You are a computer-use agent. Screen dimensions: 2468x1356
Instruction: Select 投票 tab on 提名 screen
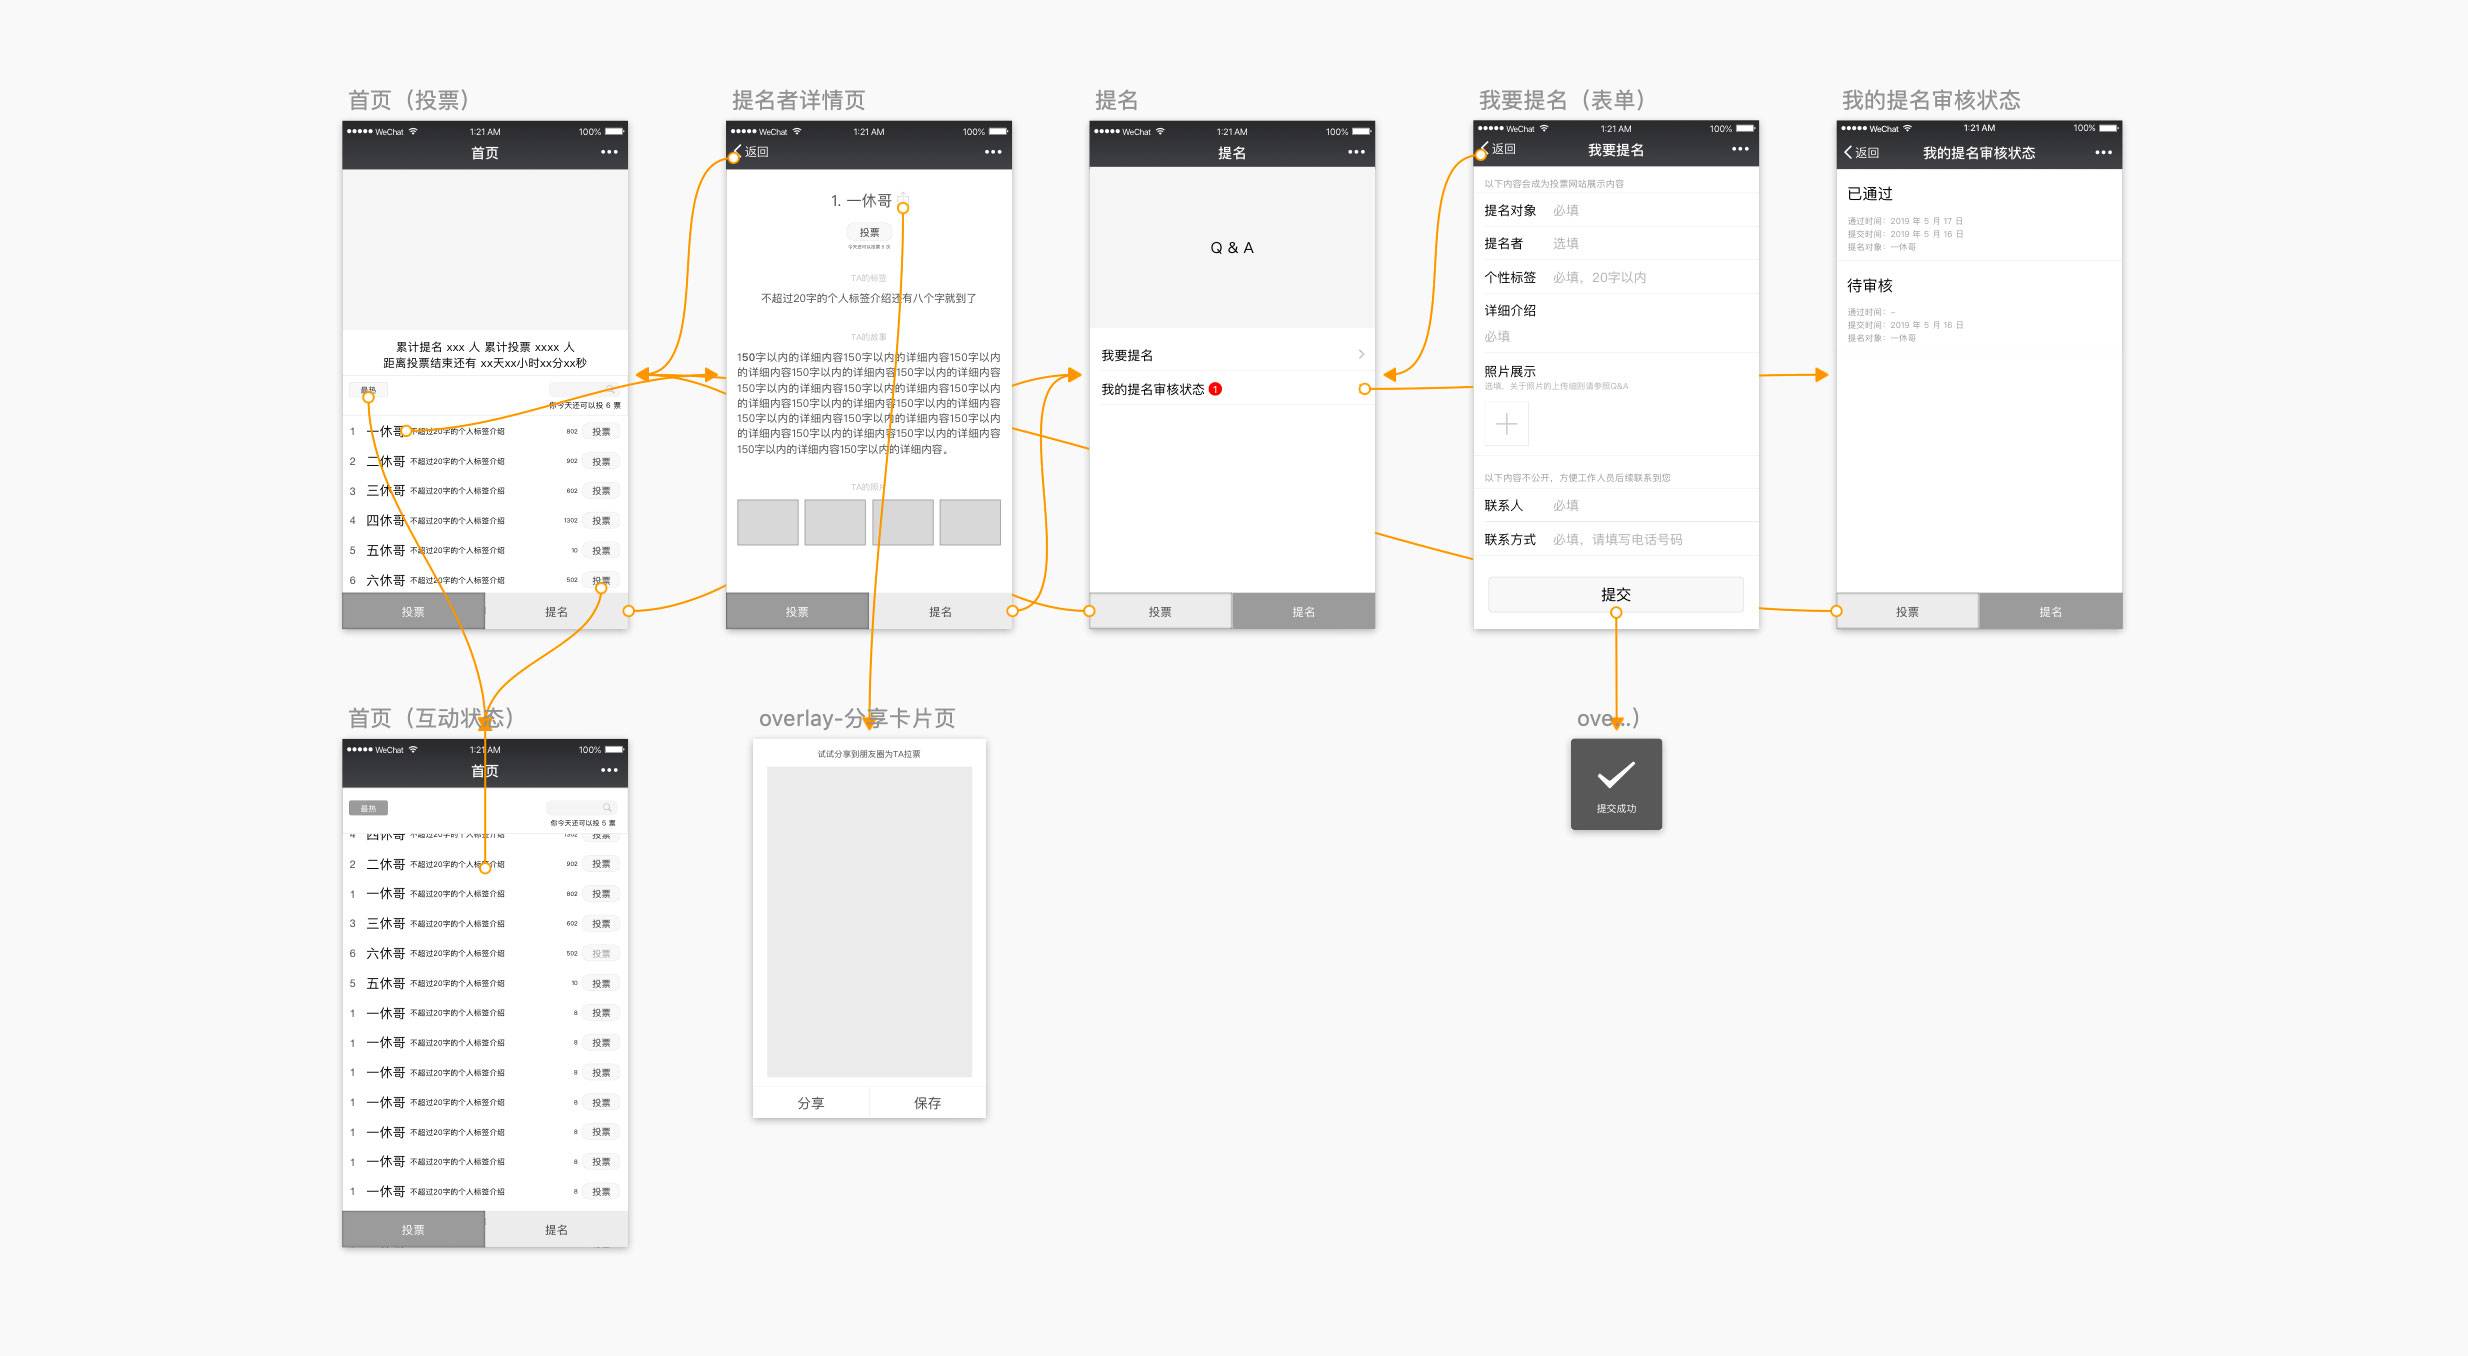click(1160, 611)
